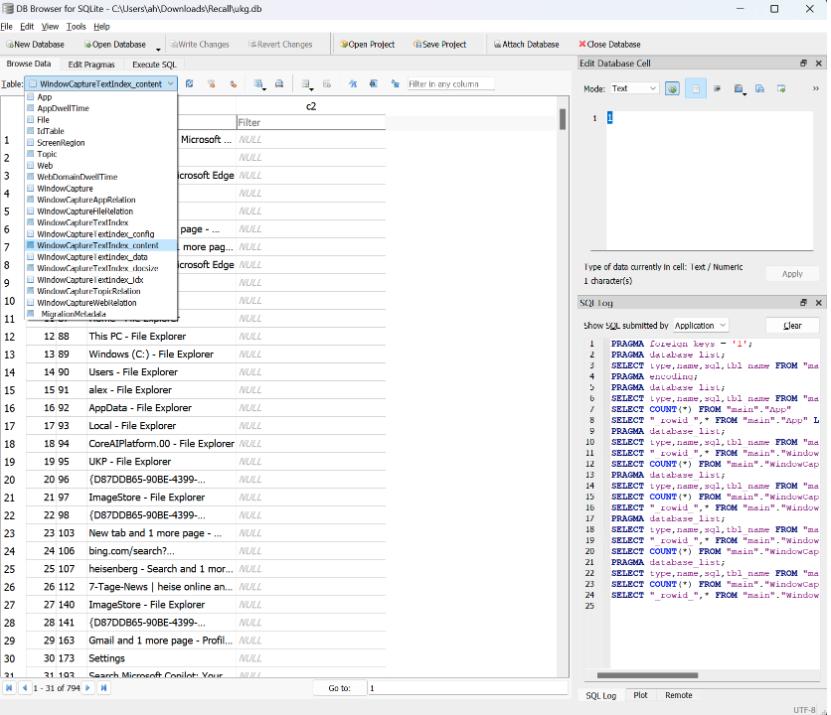
Task: Switch to the Plot panel tab
Action: pyautogui.click(x=640, y=695)
